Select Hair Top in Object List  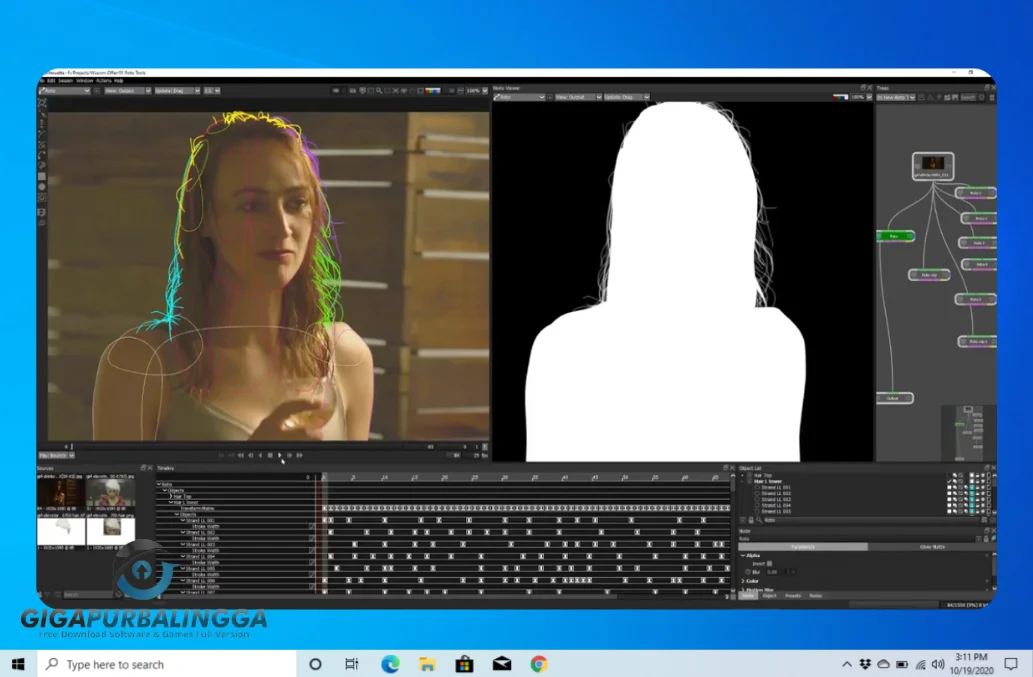coord(762,475)
